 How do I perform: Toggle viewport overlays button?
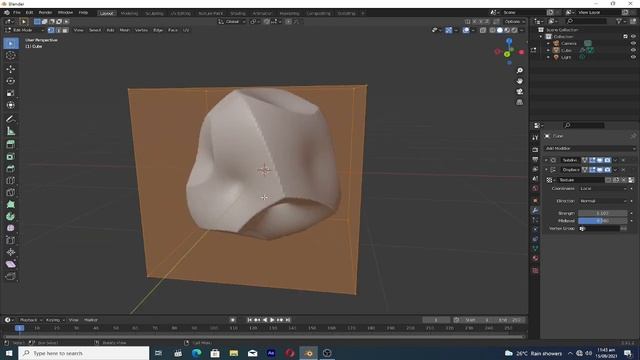point(466,30)
